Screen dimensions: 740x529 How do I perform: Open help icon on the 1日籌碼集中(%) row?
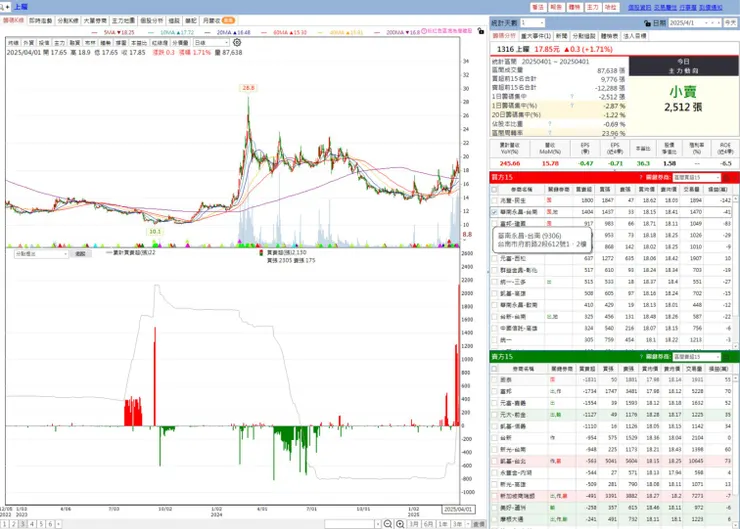click(x=572, y=106)
